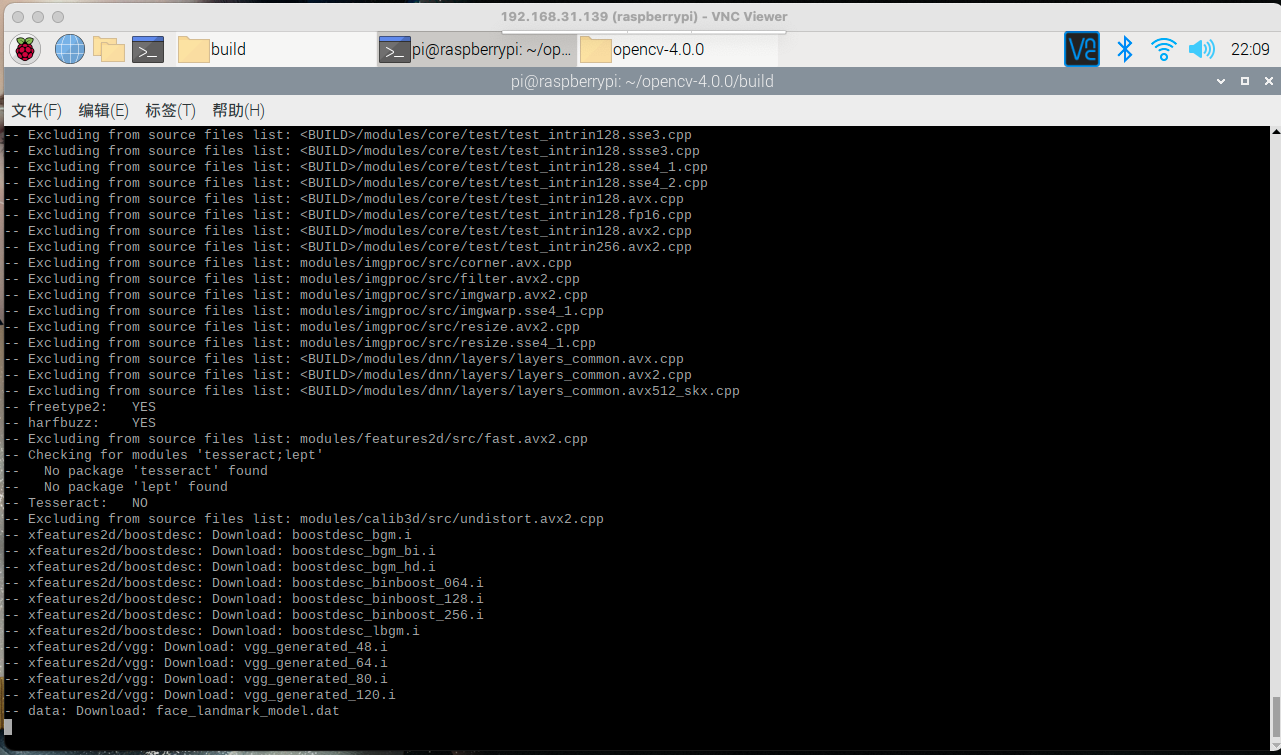Screen dimensions: 1281x755
Task: Click the 'layers_common.avx.cpp' line
Action: [344, 359]
